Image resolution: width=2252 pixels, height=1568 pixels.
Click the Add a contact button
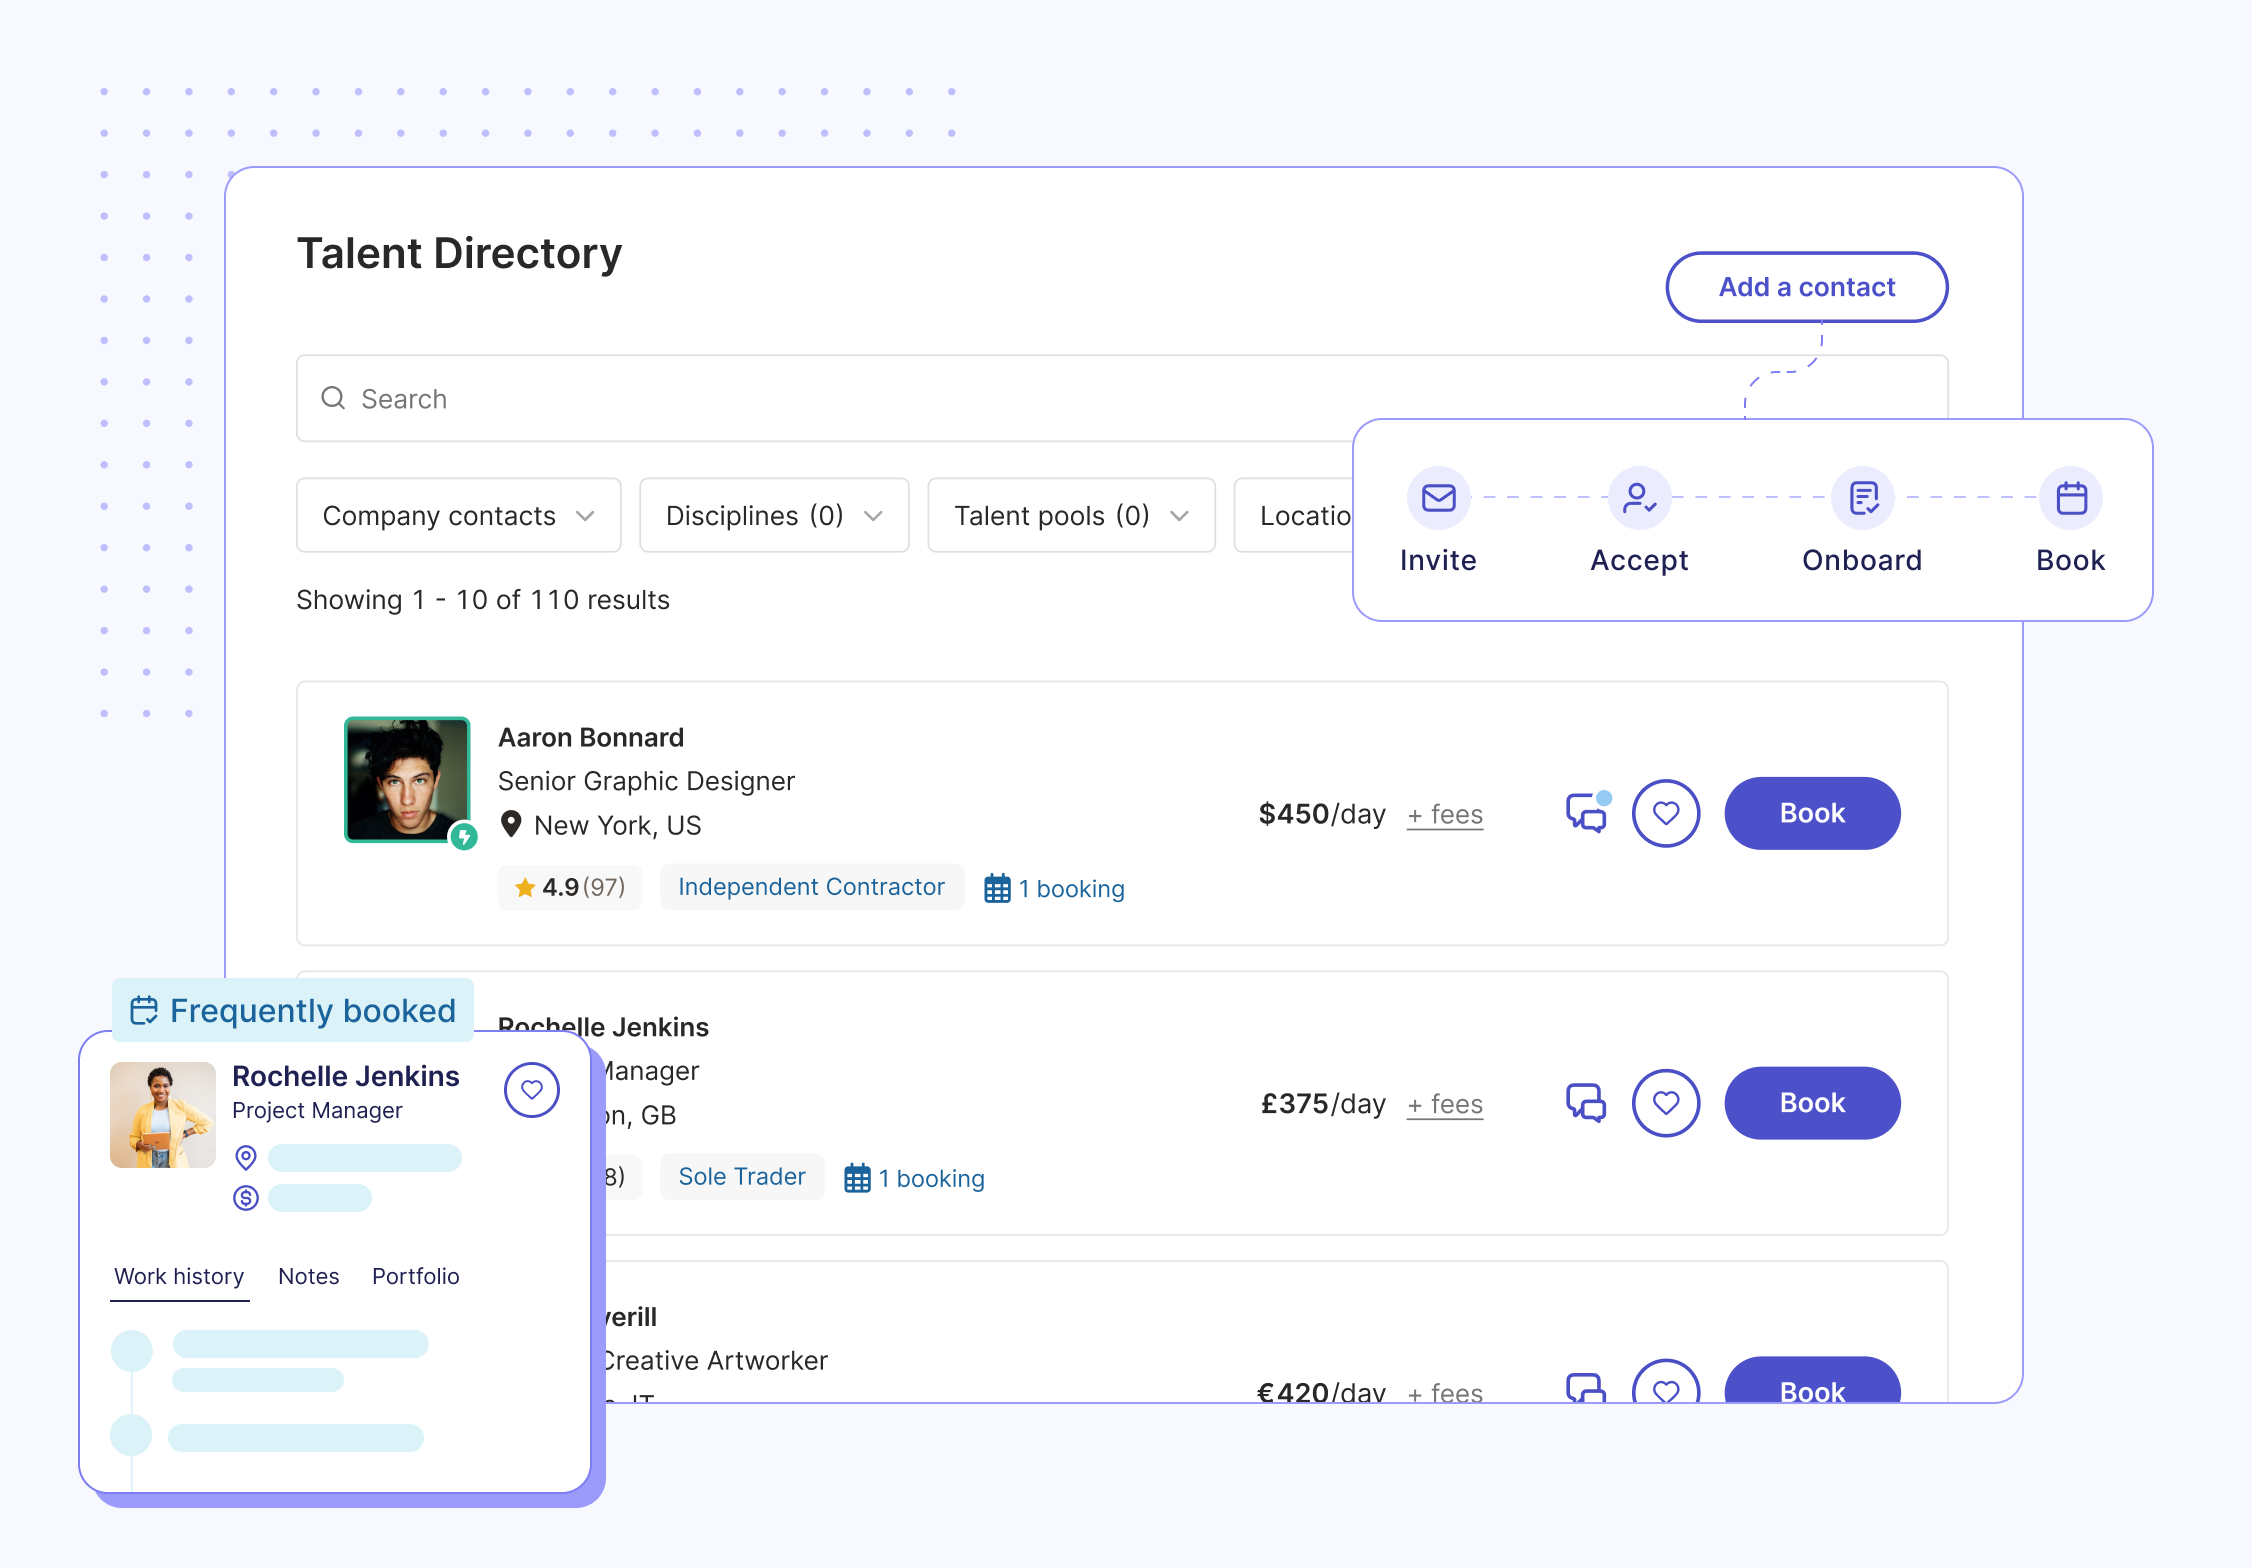click(1806, 287)
